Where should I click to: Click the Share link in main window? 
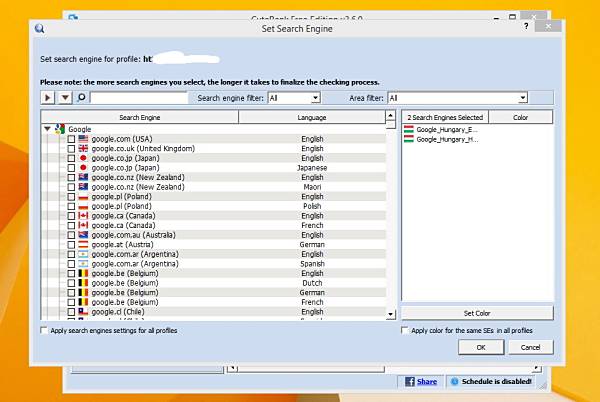pos(427,381)
